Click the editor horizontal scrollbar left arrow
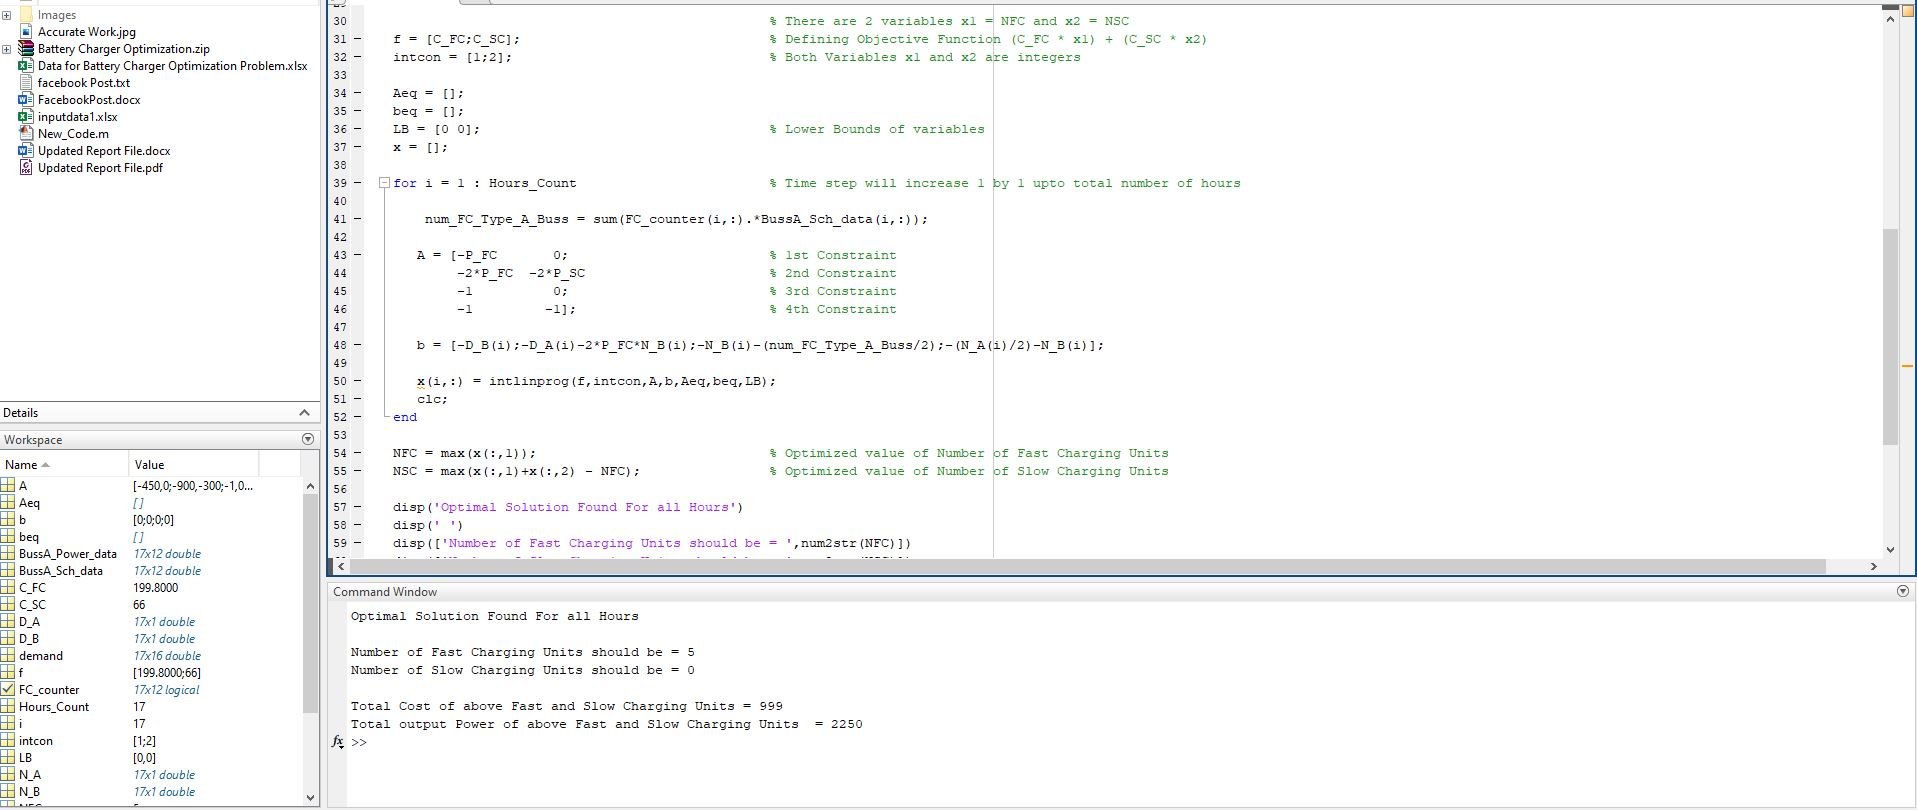The width and height of the screenshot is (1917, 810). (340, 566)
